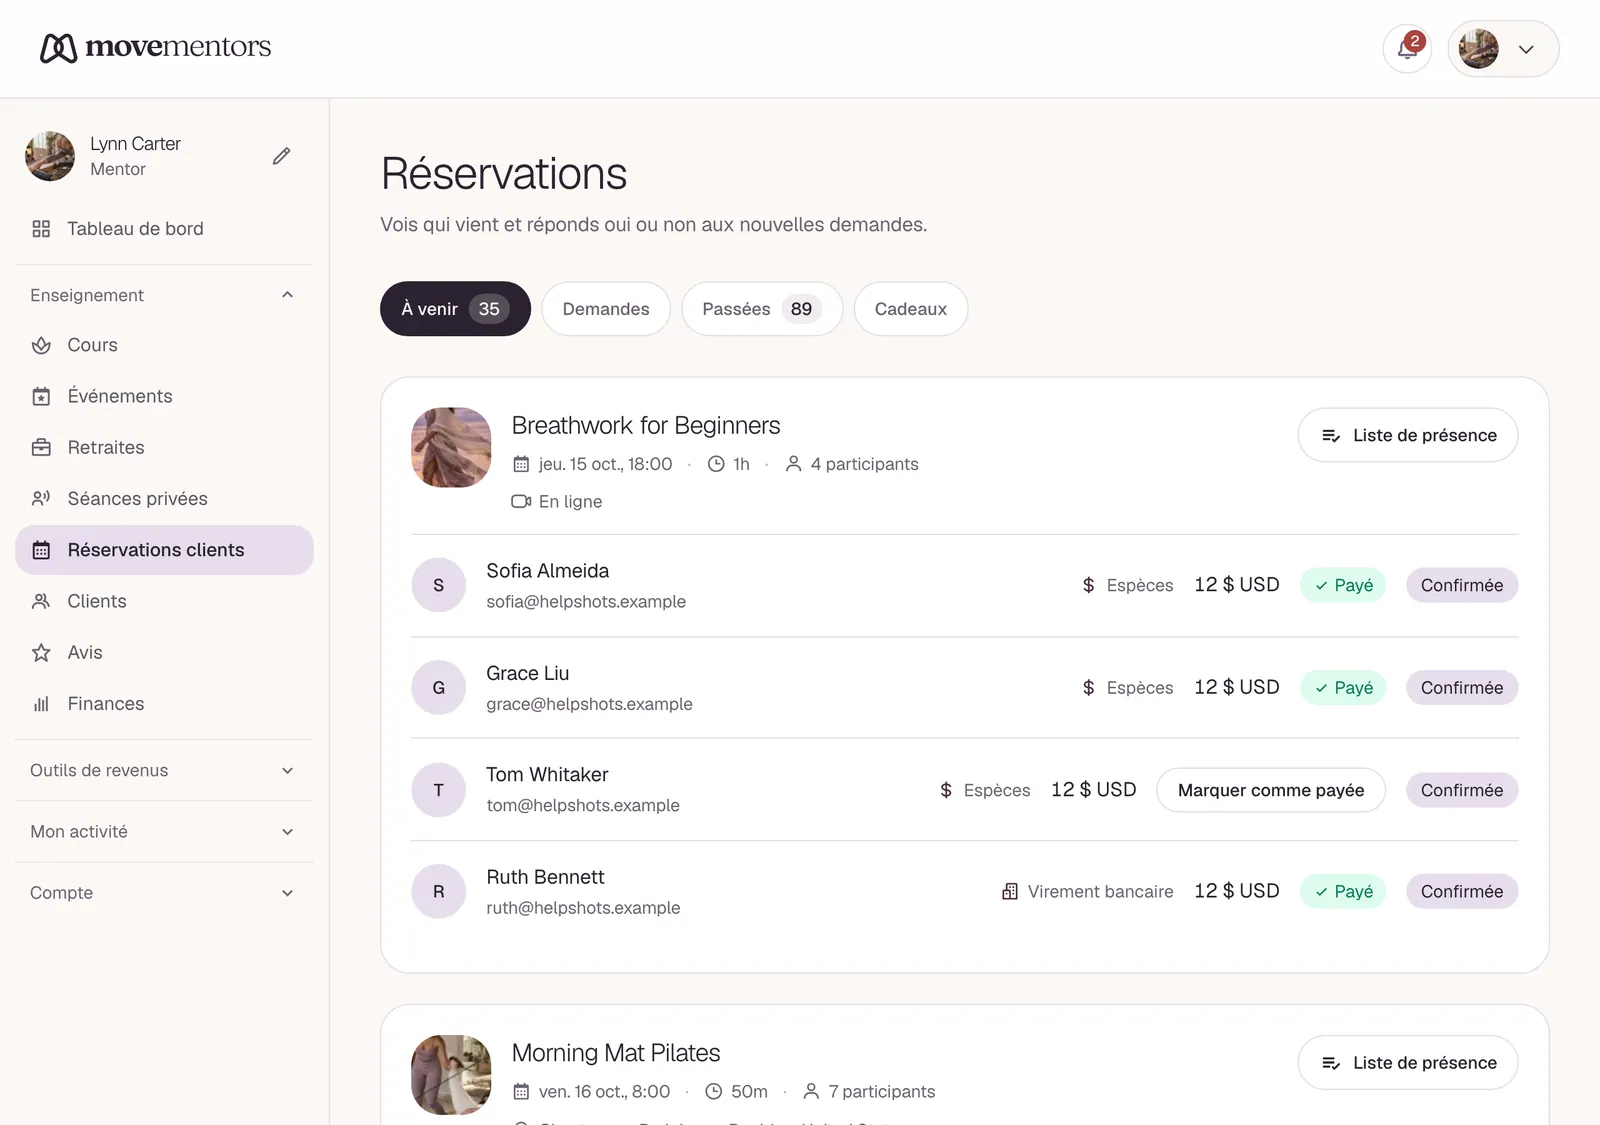Click Confirmée status for Tom Whitaker
1600x1125 pixels.
tap(1462, 790)
